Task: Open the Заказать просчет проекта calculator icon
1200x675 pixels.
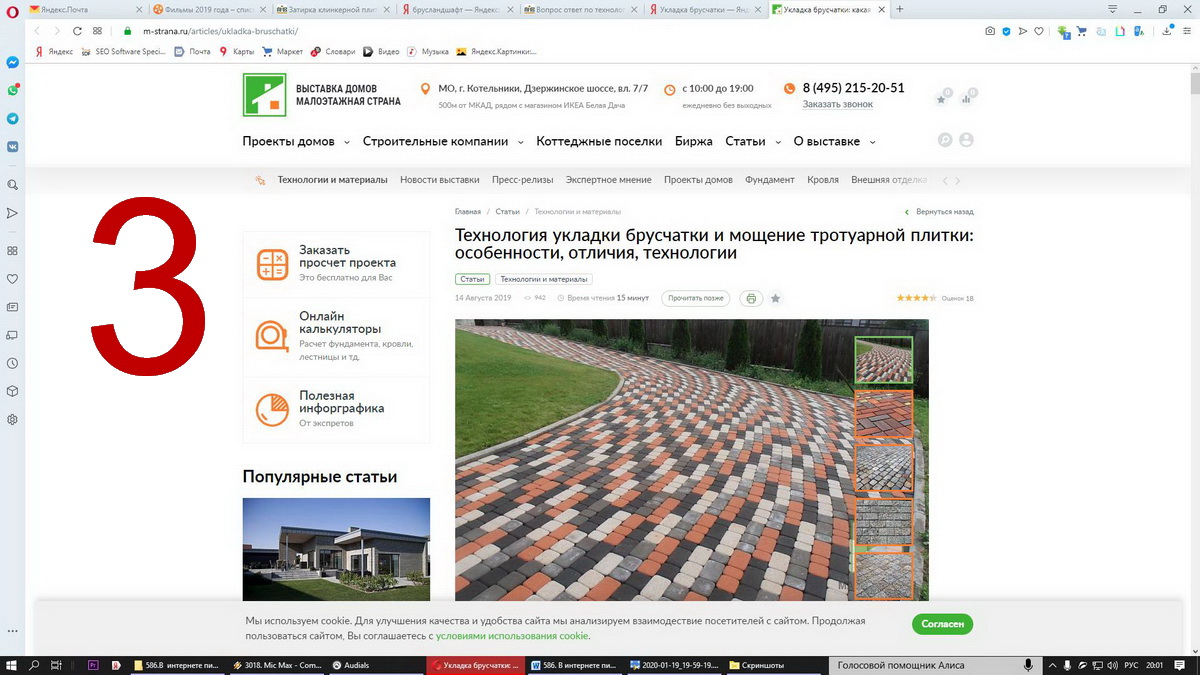Action: tap(271, 262)
